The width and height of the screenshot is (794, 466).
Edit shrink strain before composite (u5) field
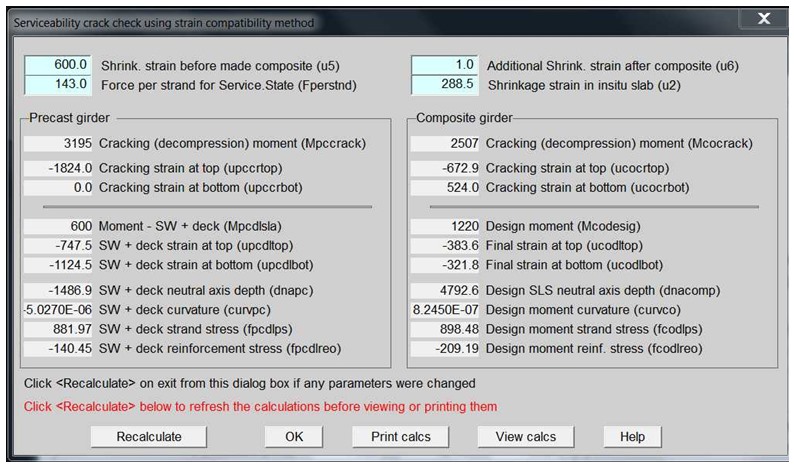[x=58, y=65]
